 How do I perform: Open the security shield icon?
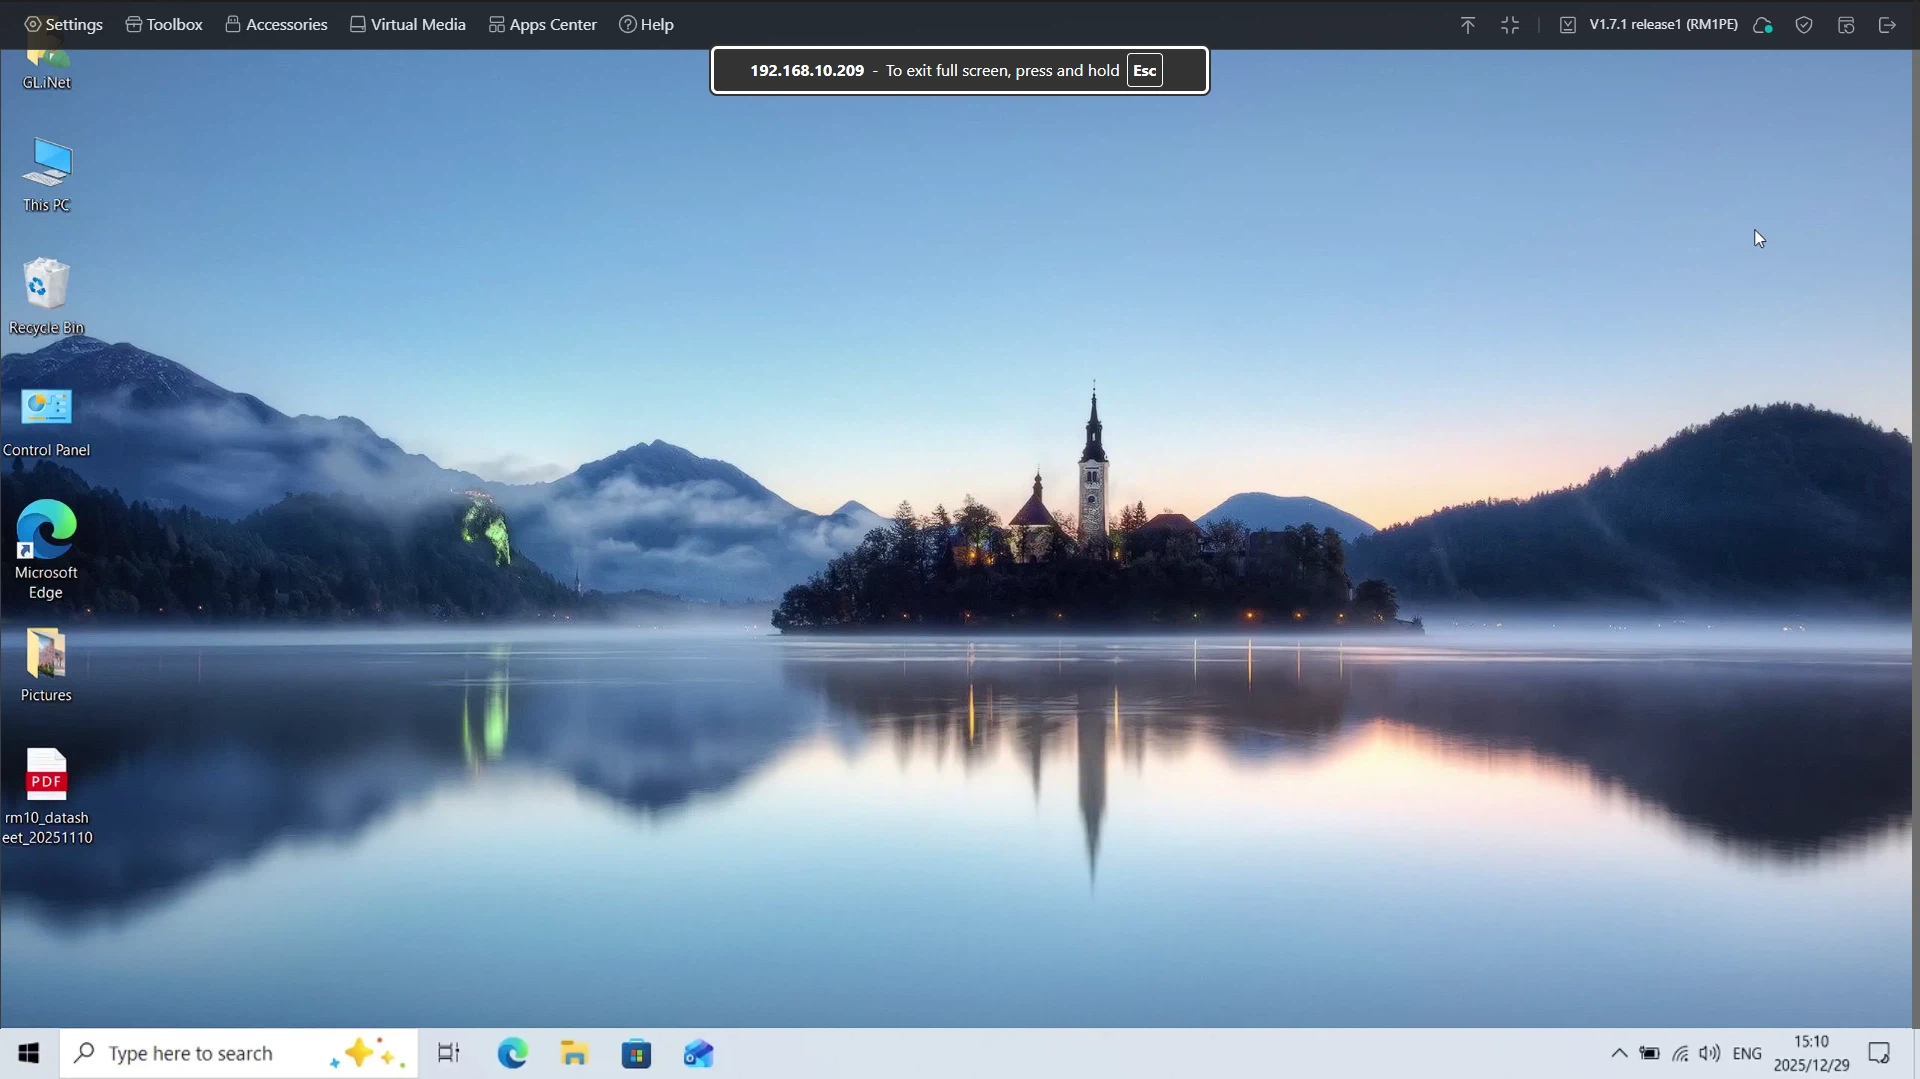coord(1804,25)
